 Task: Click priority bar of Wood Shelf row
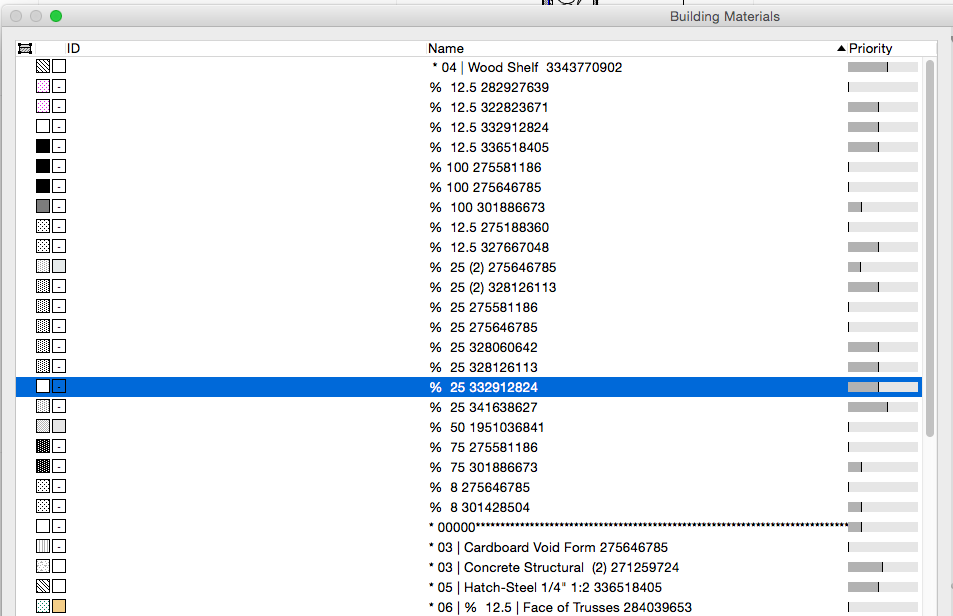882,67
